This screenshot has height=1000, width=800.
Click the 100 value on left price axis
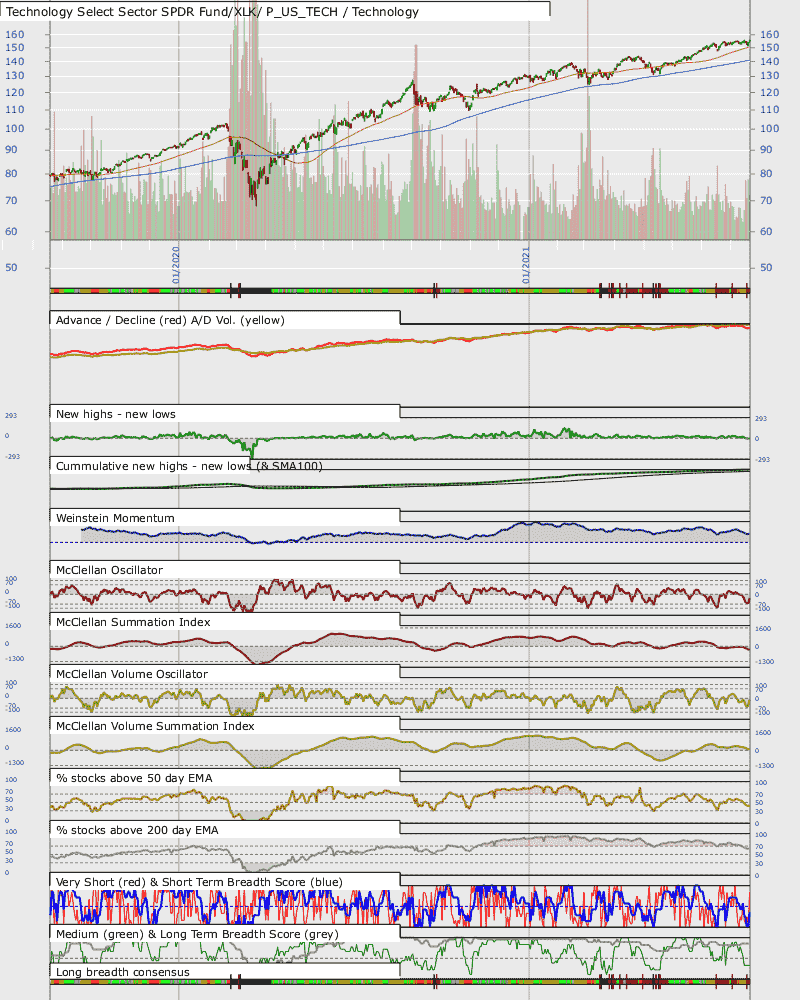15,128
